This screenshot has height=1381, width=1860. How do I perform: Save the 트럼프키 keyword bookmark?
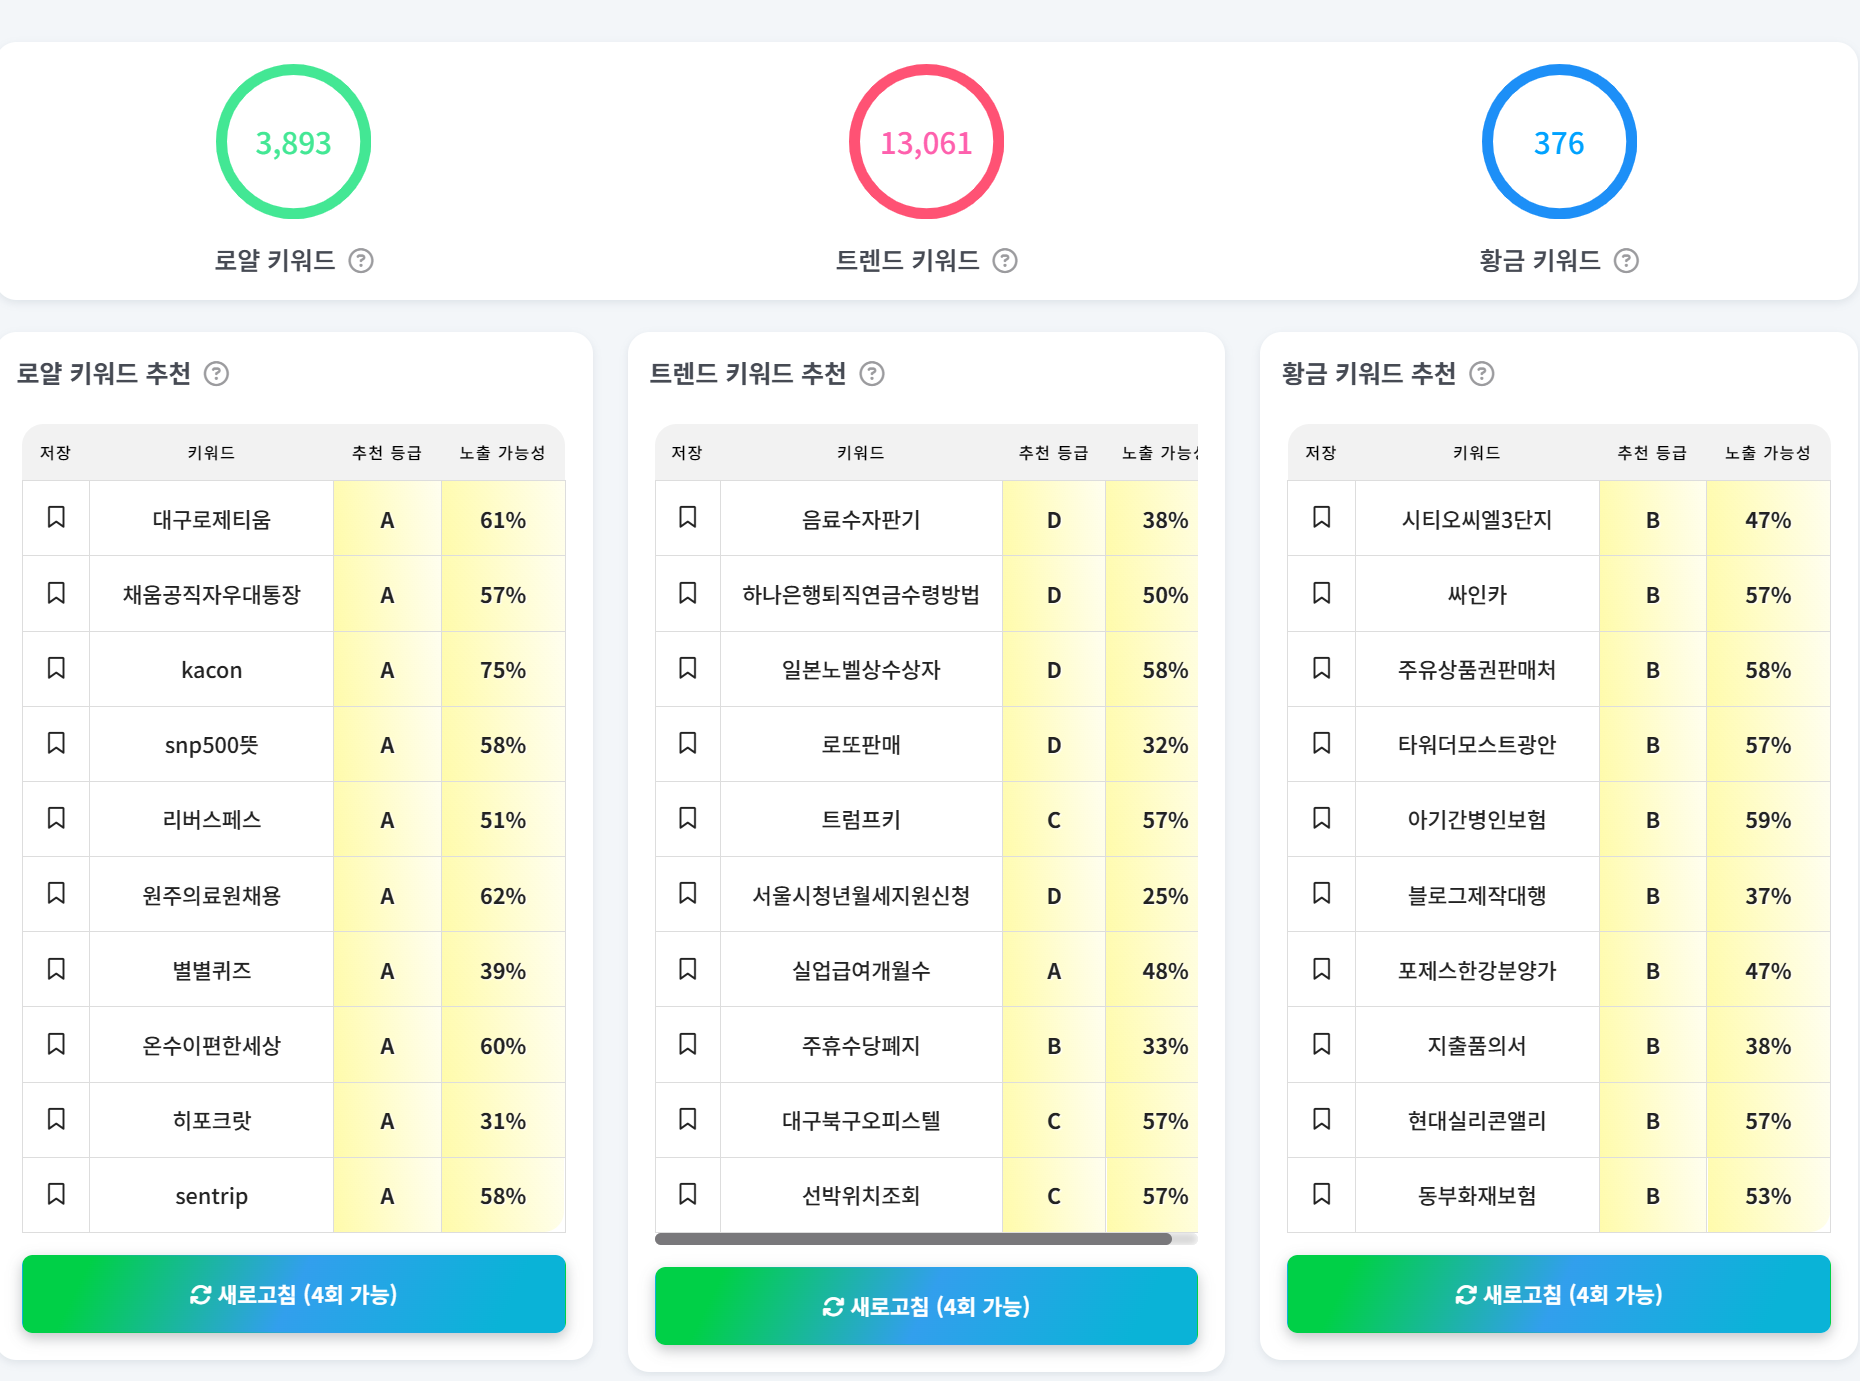tap(688, 818)
